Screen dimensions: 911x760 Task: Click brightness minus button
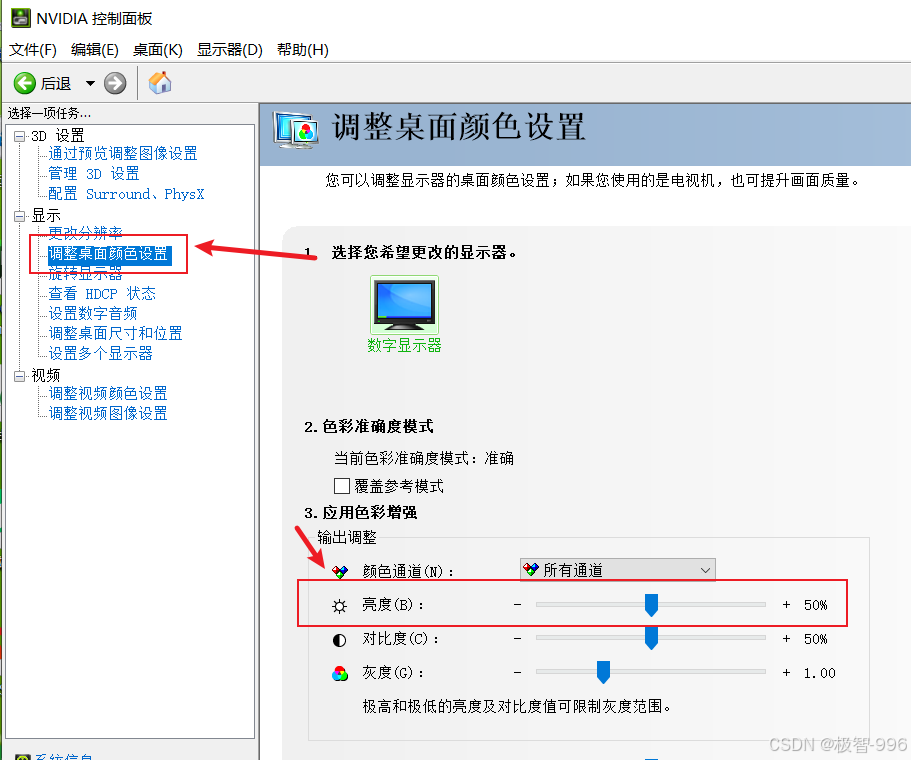point(517,605)
